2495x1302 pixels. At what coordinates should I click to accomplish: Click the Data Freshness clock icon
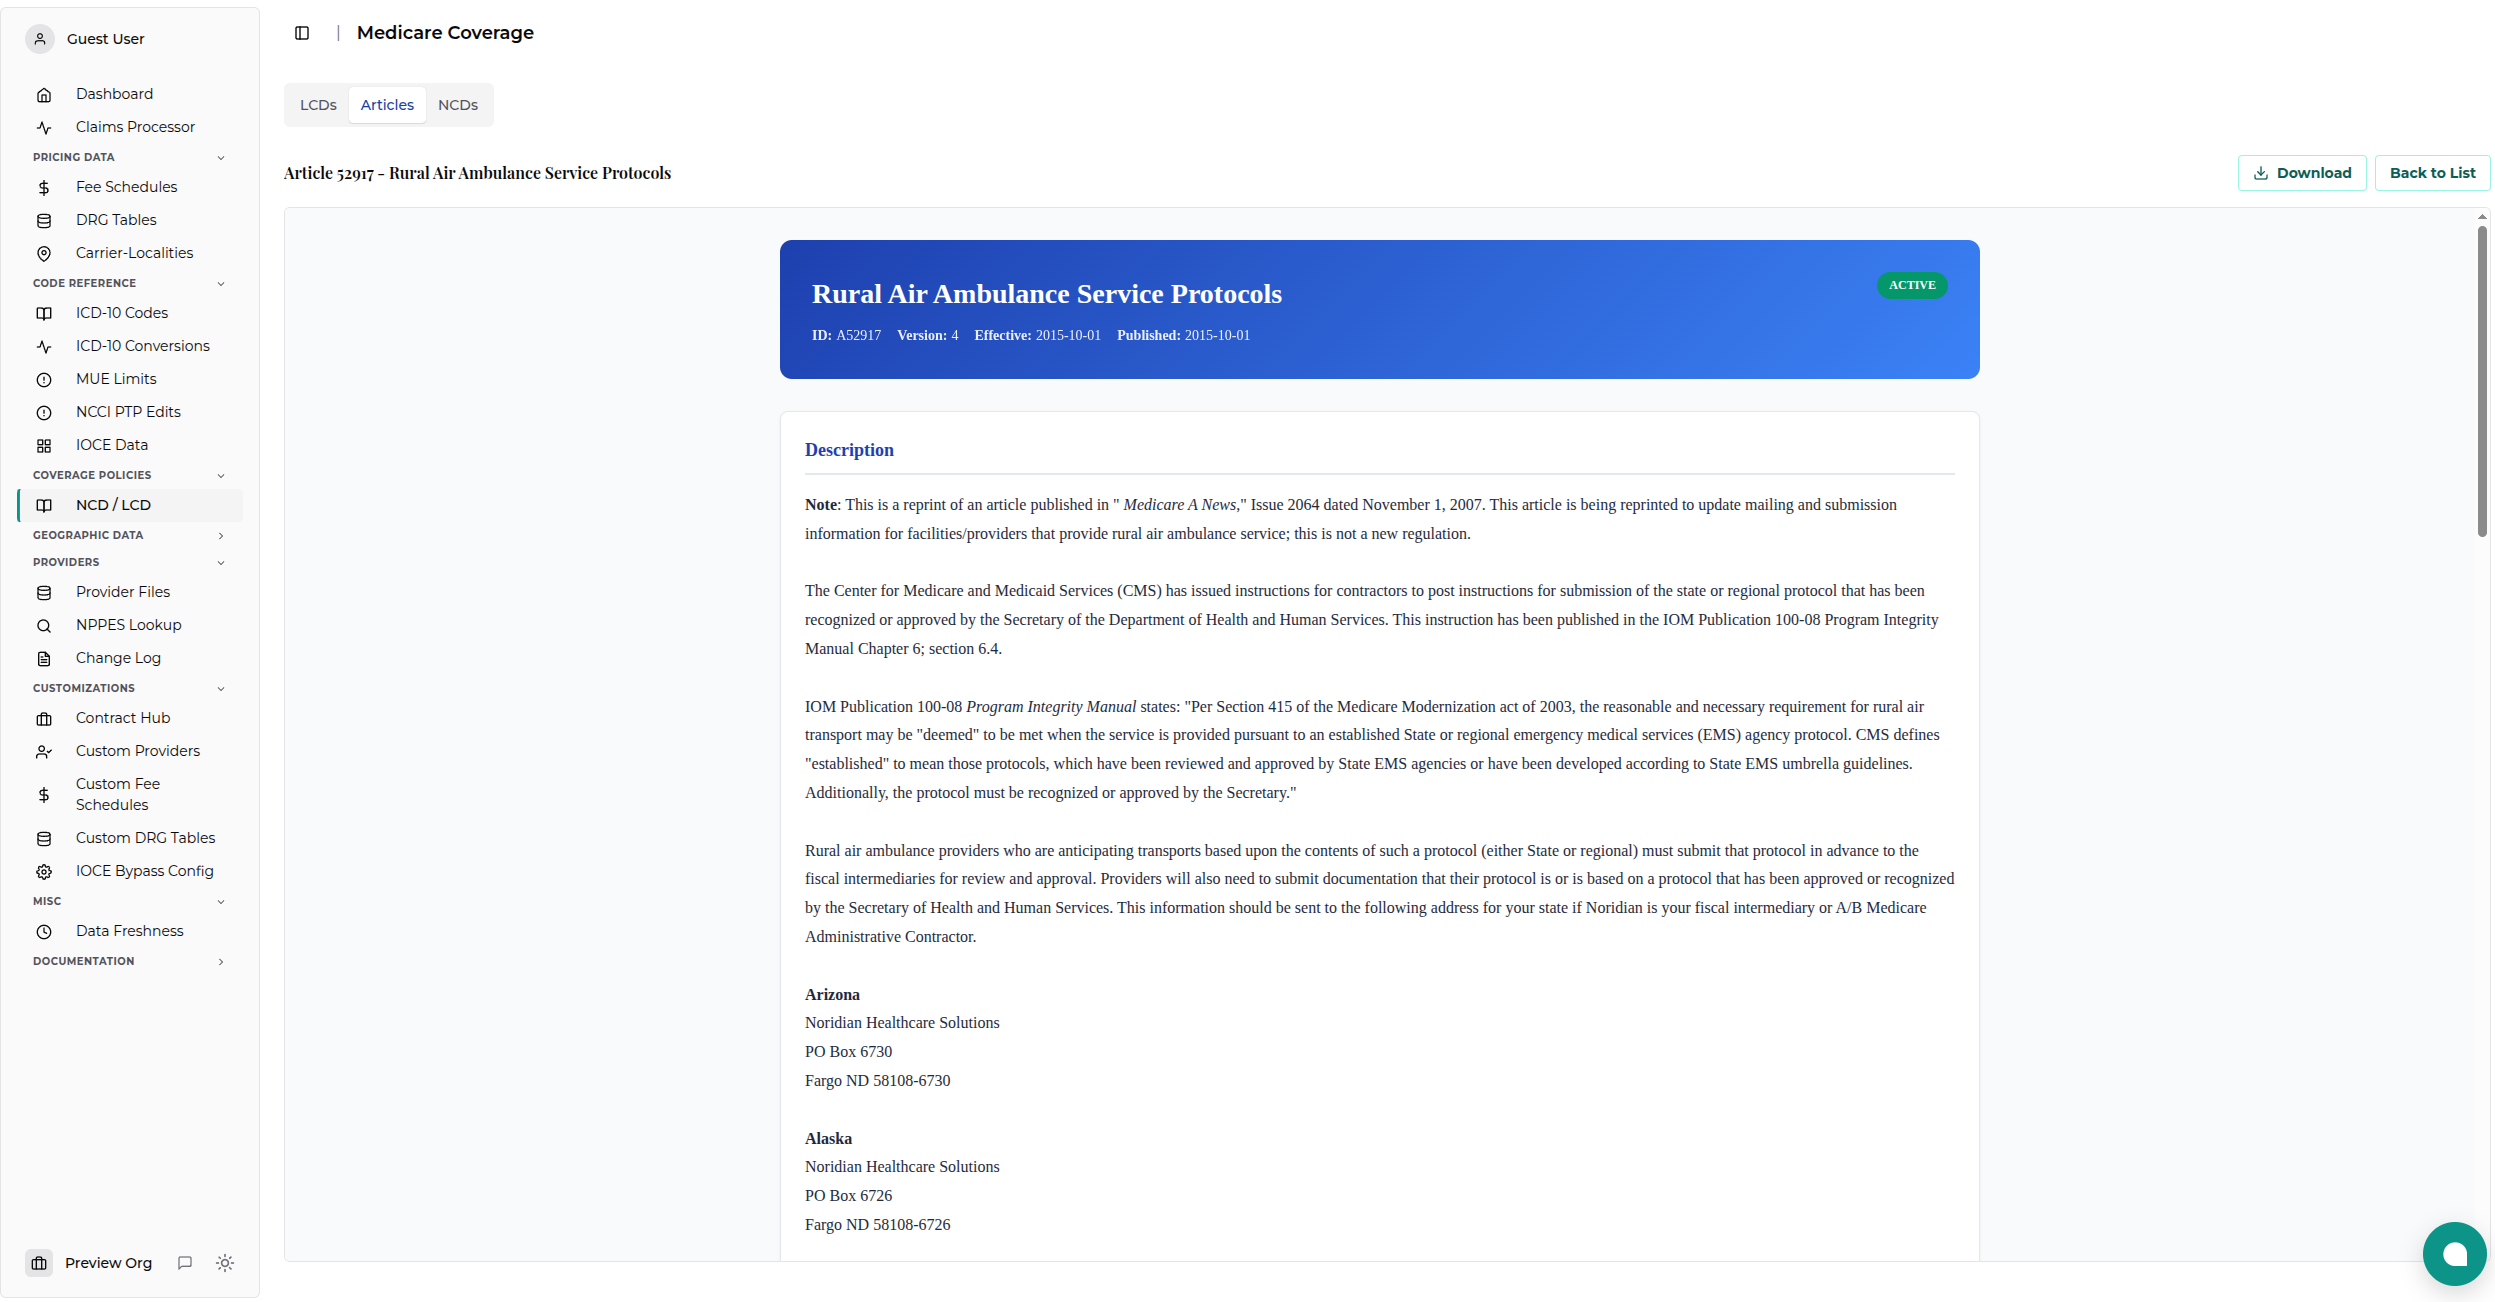click(x=44, y=932)
